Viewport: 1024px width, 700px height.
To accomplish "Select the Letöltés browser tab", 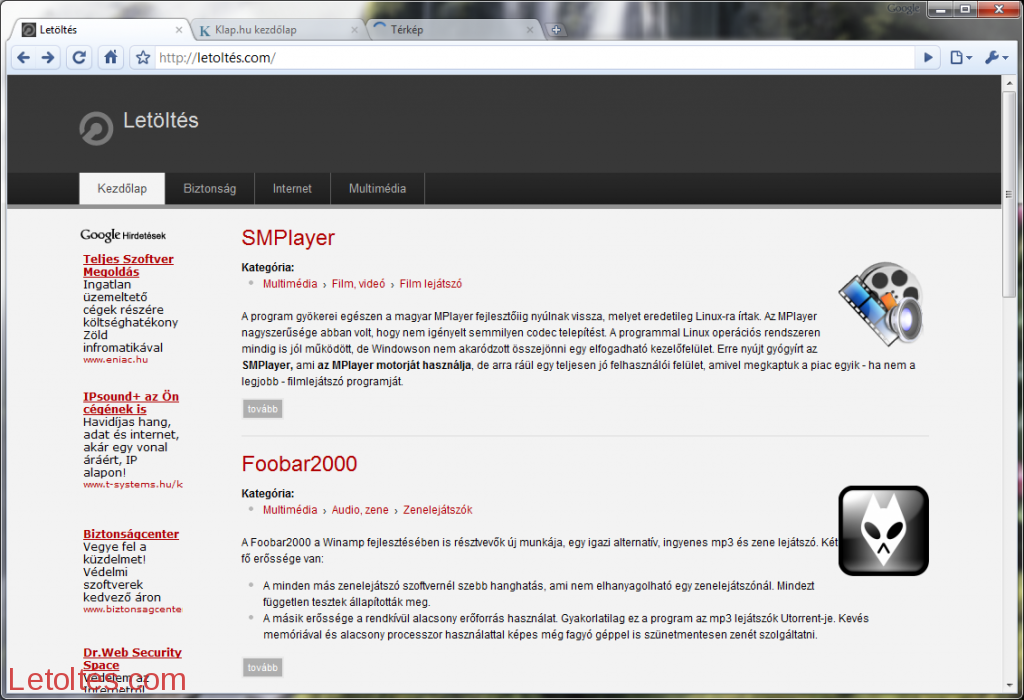I will pos(101,30).
